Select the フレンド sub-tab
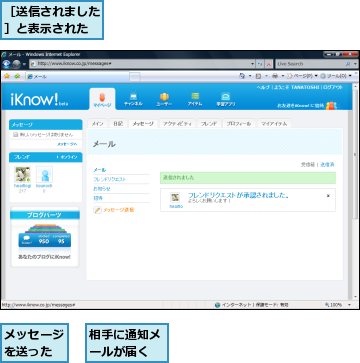 (x=209, y=124)
